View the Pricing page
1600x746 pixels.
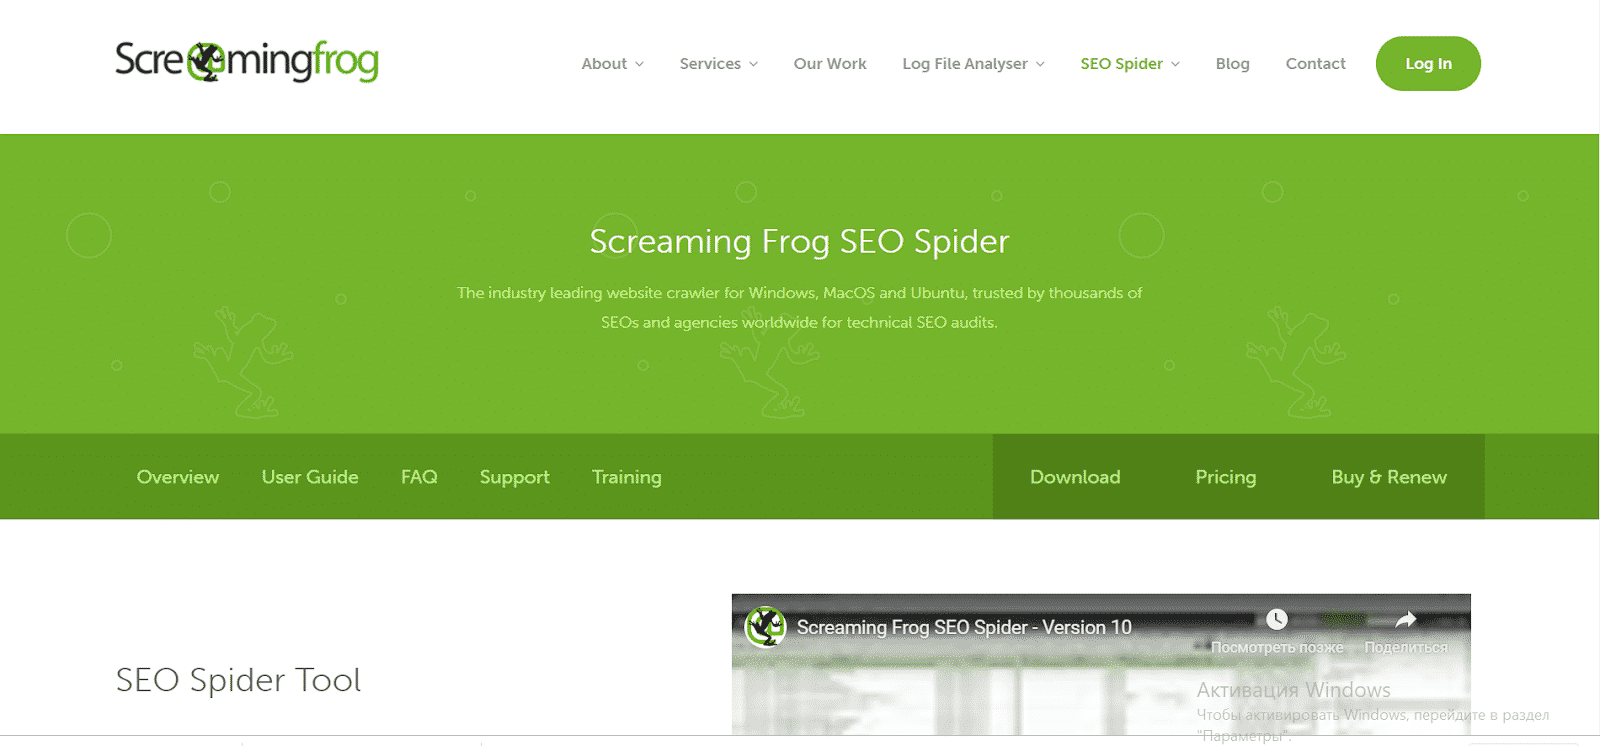pos(1226,477)
